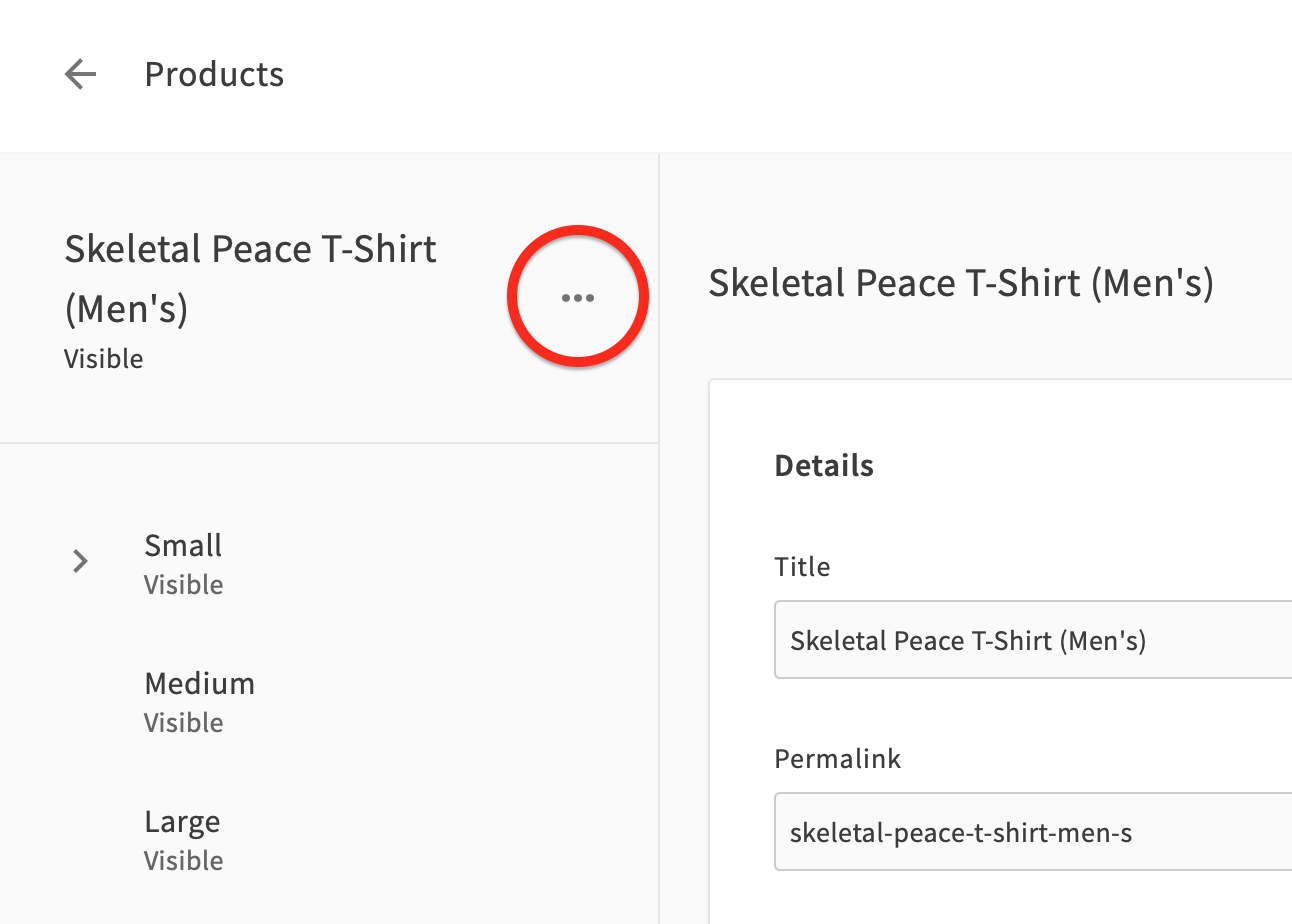Select the sidebar product name Skeletal Peace T-Shirt

(x=251, y=279)
